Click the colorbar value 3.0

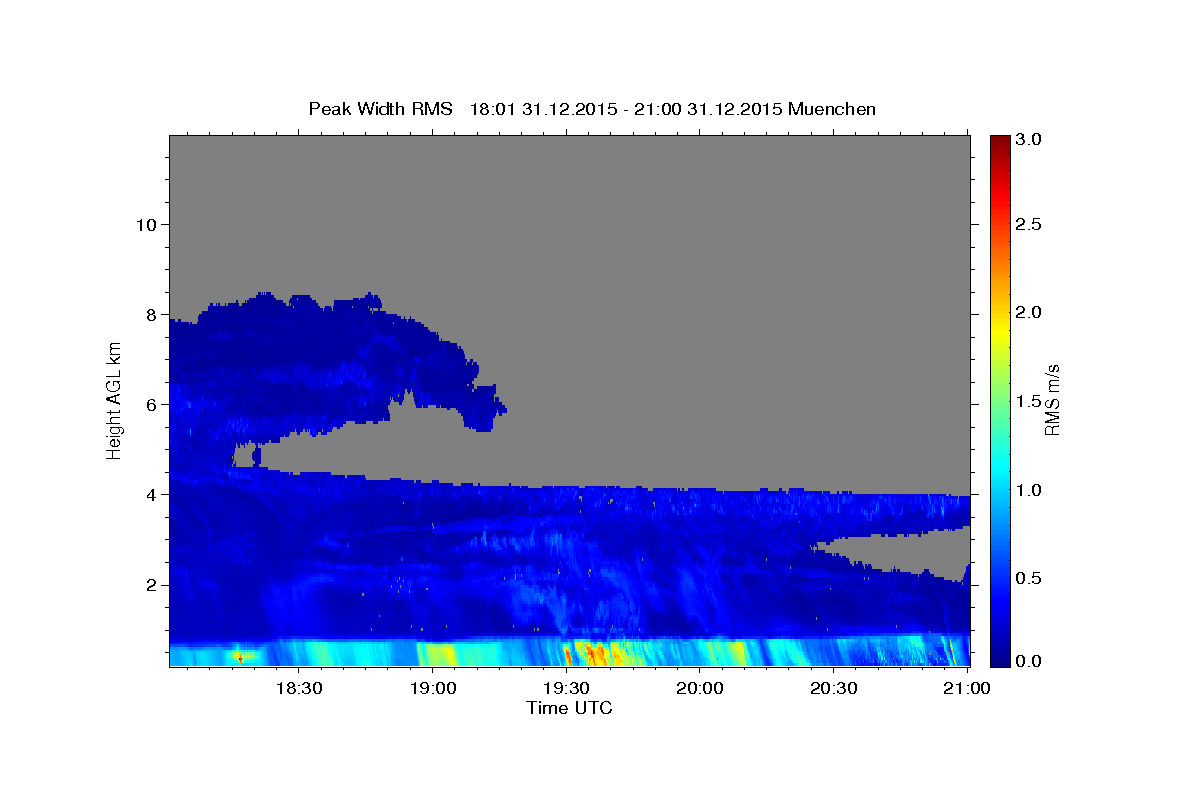tap(1029, 140)
